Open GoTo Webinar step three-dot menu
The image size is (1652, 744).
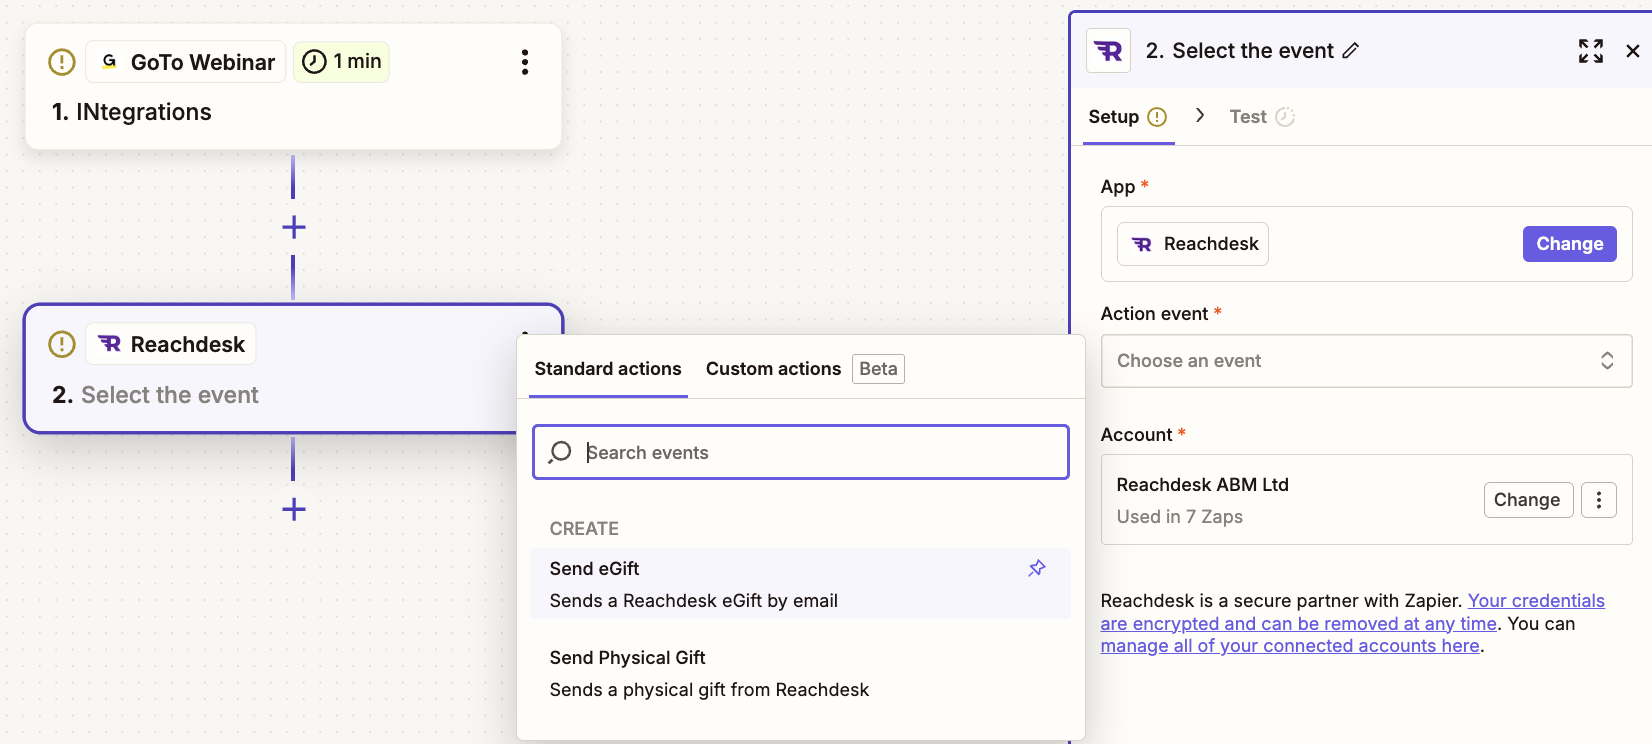(525, 62)
